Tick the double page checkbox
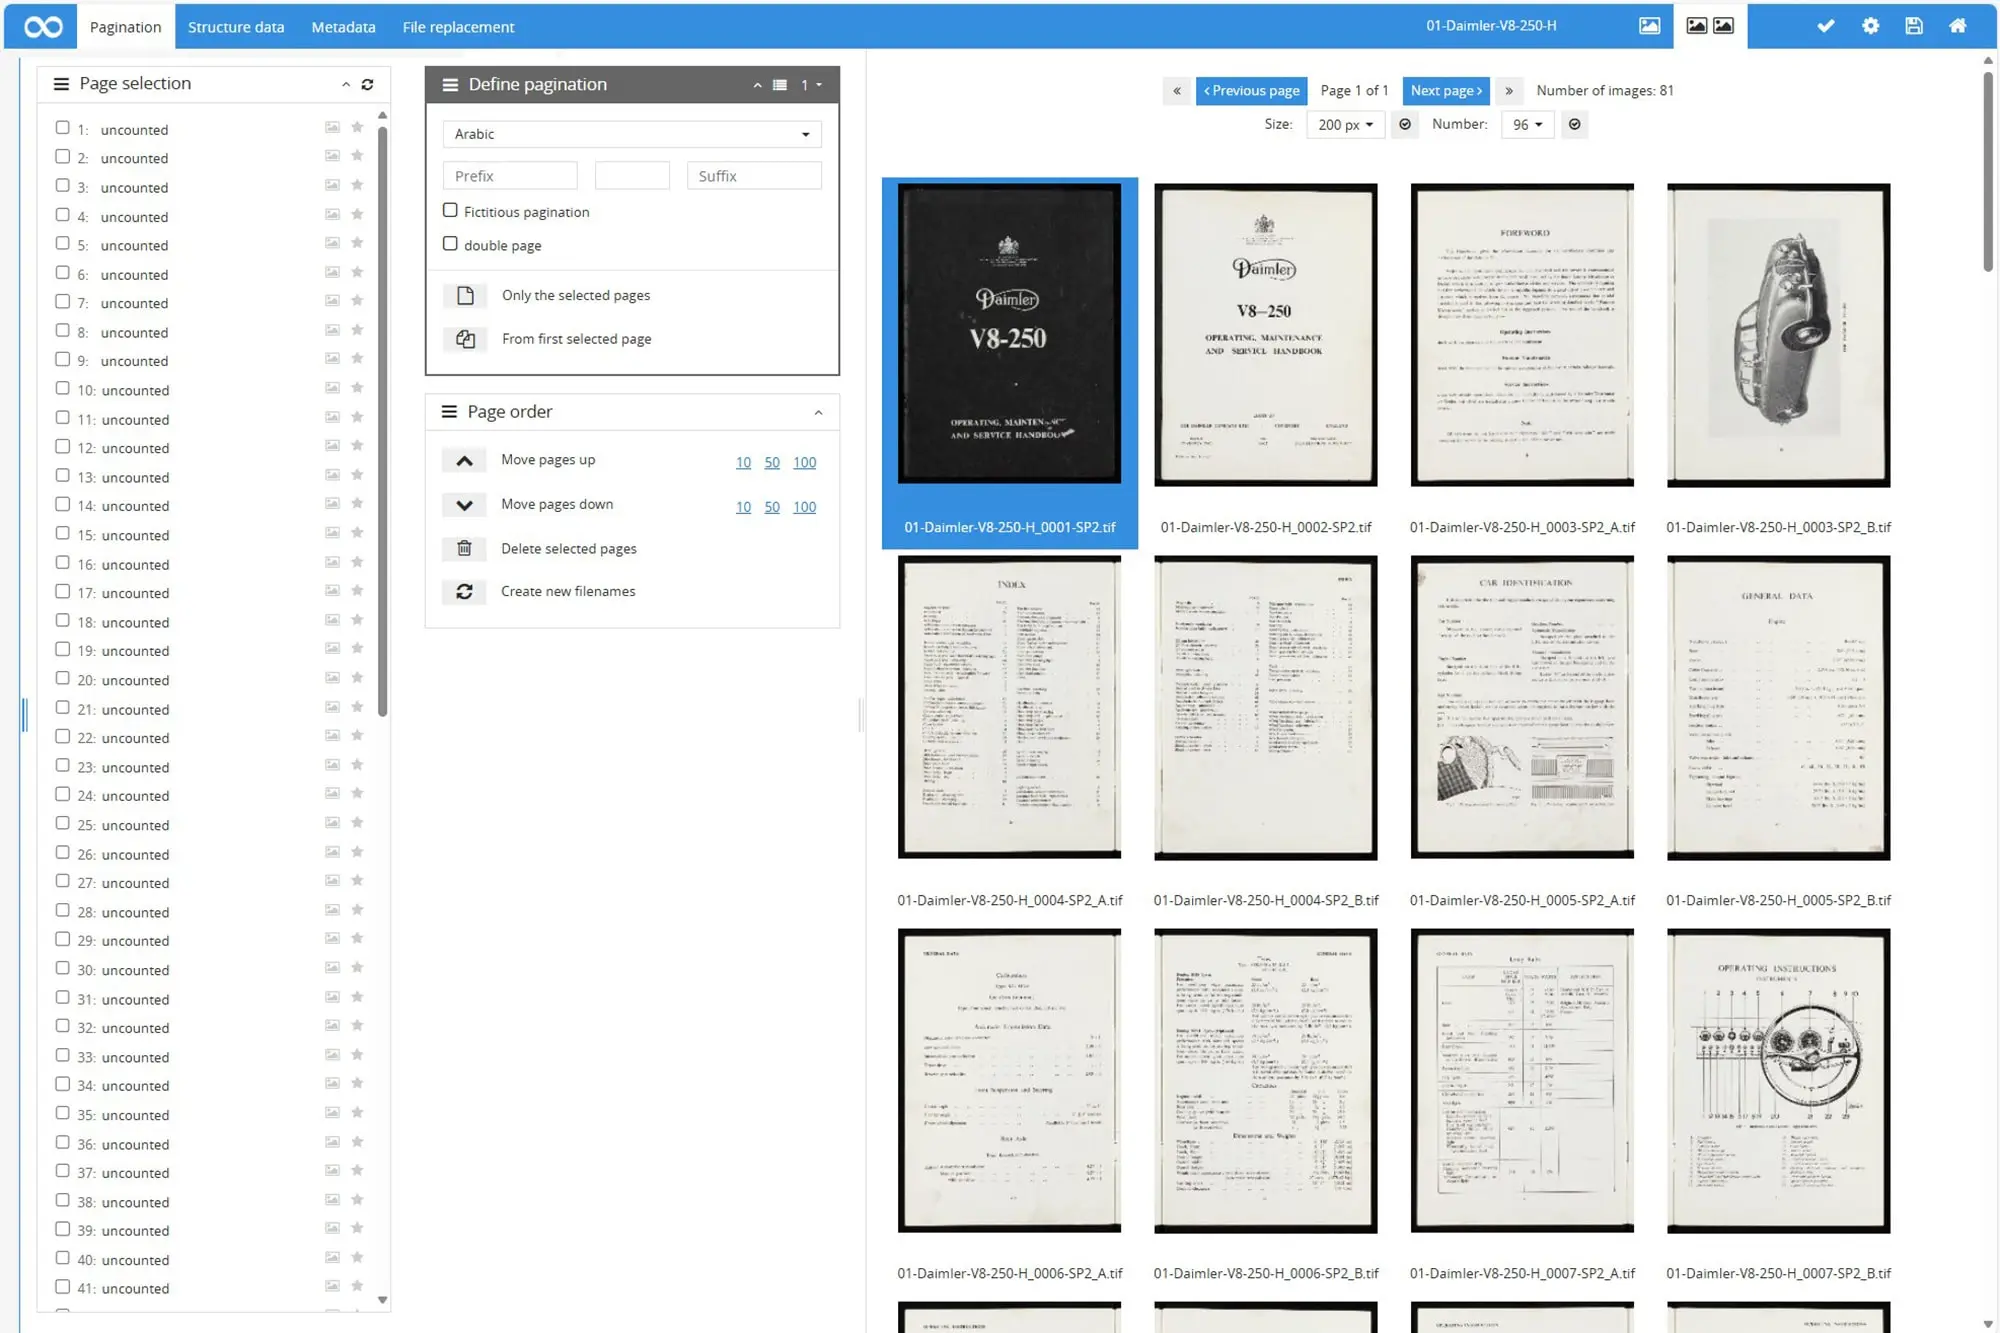The image size is (2000, 1333). (450, 244)
